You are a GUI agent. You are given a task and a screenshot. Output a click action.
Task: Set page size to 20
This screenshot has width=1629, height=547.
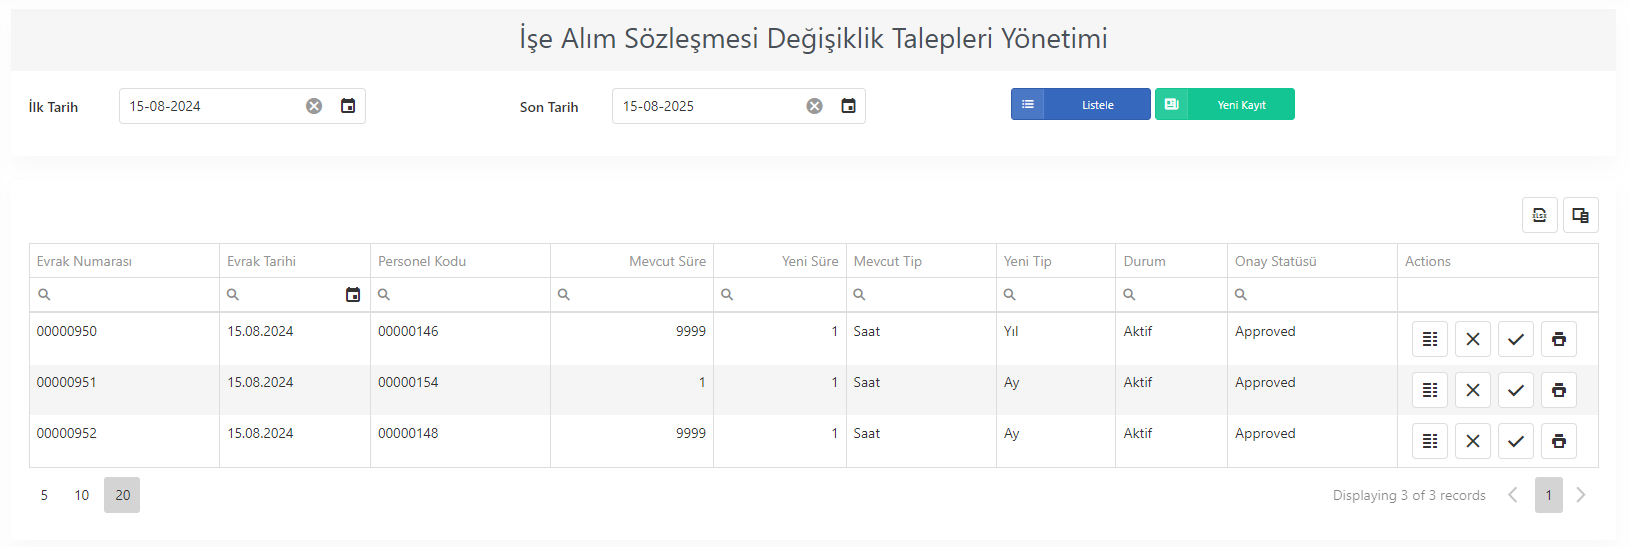coord(122,495)
